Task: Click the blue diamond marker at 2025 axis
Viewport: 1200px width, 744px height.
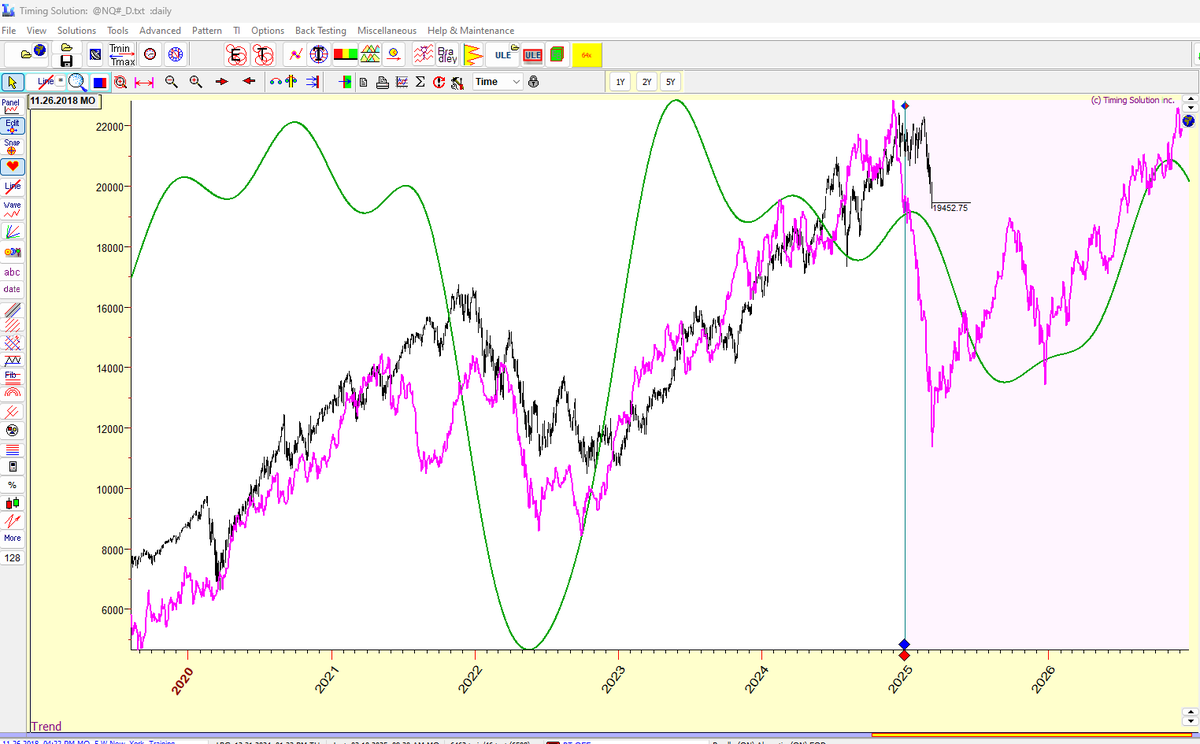Action: click(905, 644)
